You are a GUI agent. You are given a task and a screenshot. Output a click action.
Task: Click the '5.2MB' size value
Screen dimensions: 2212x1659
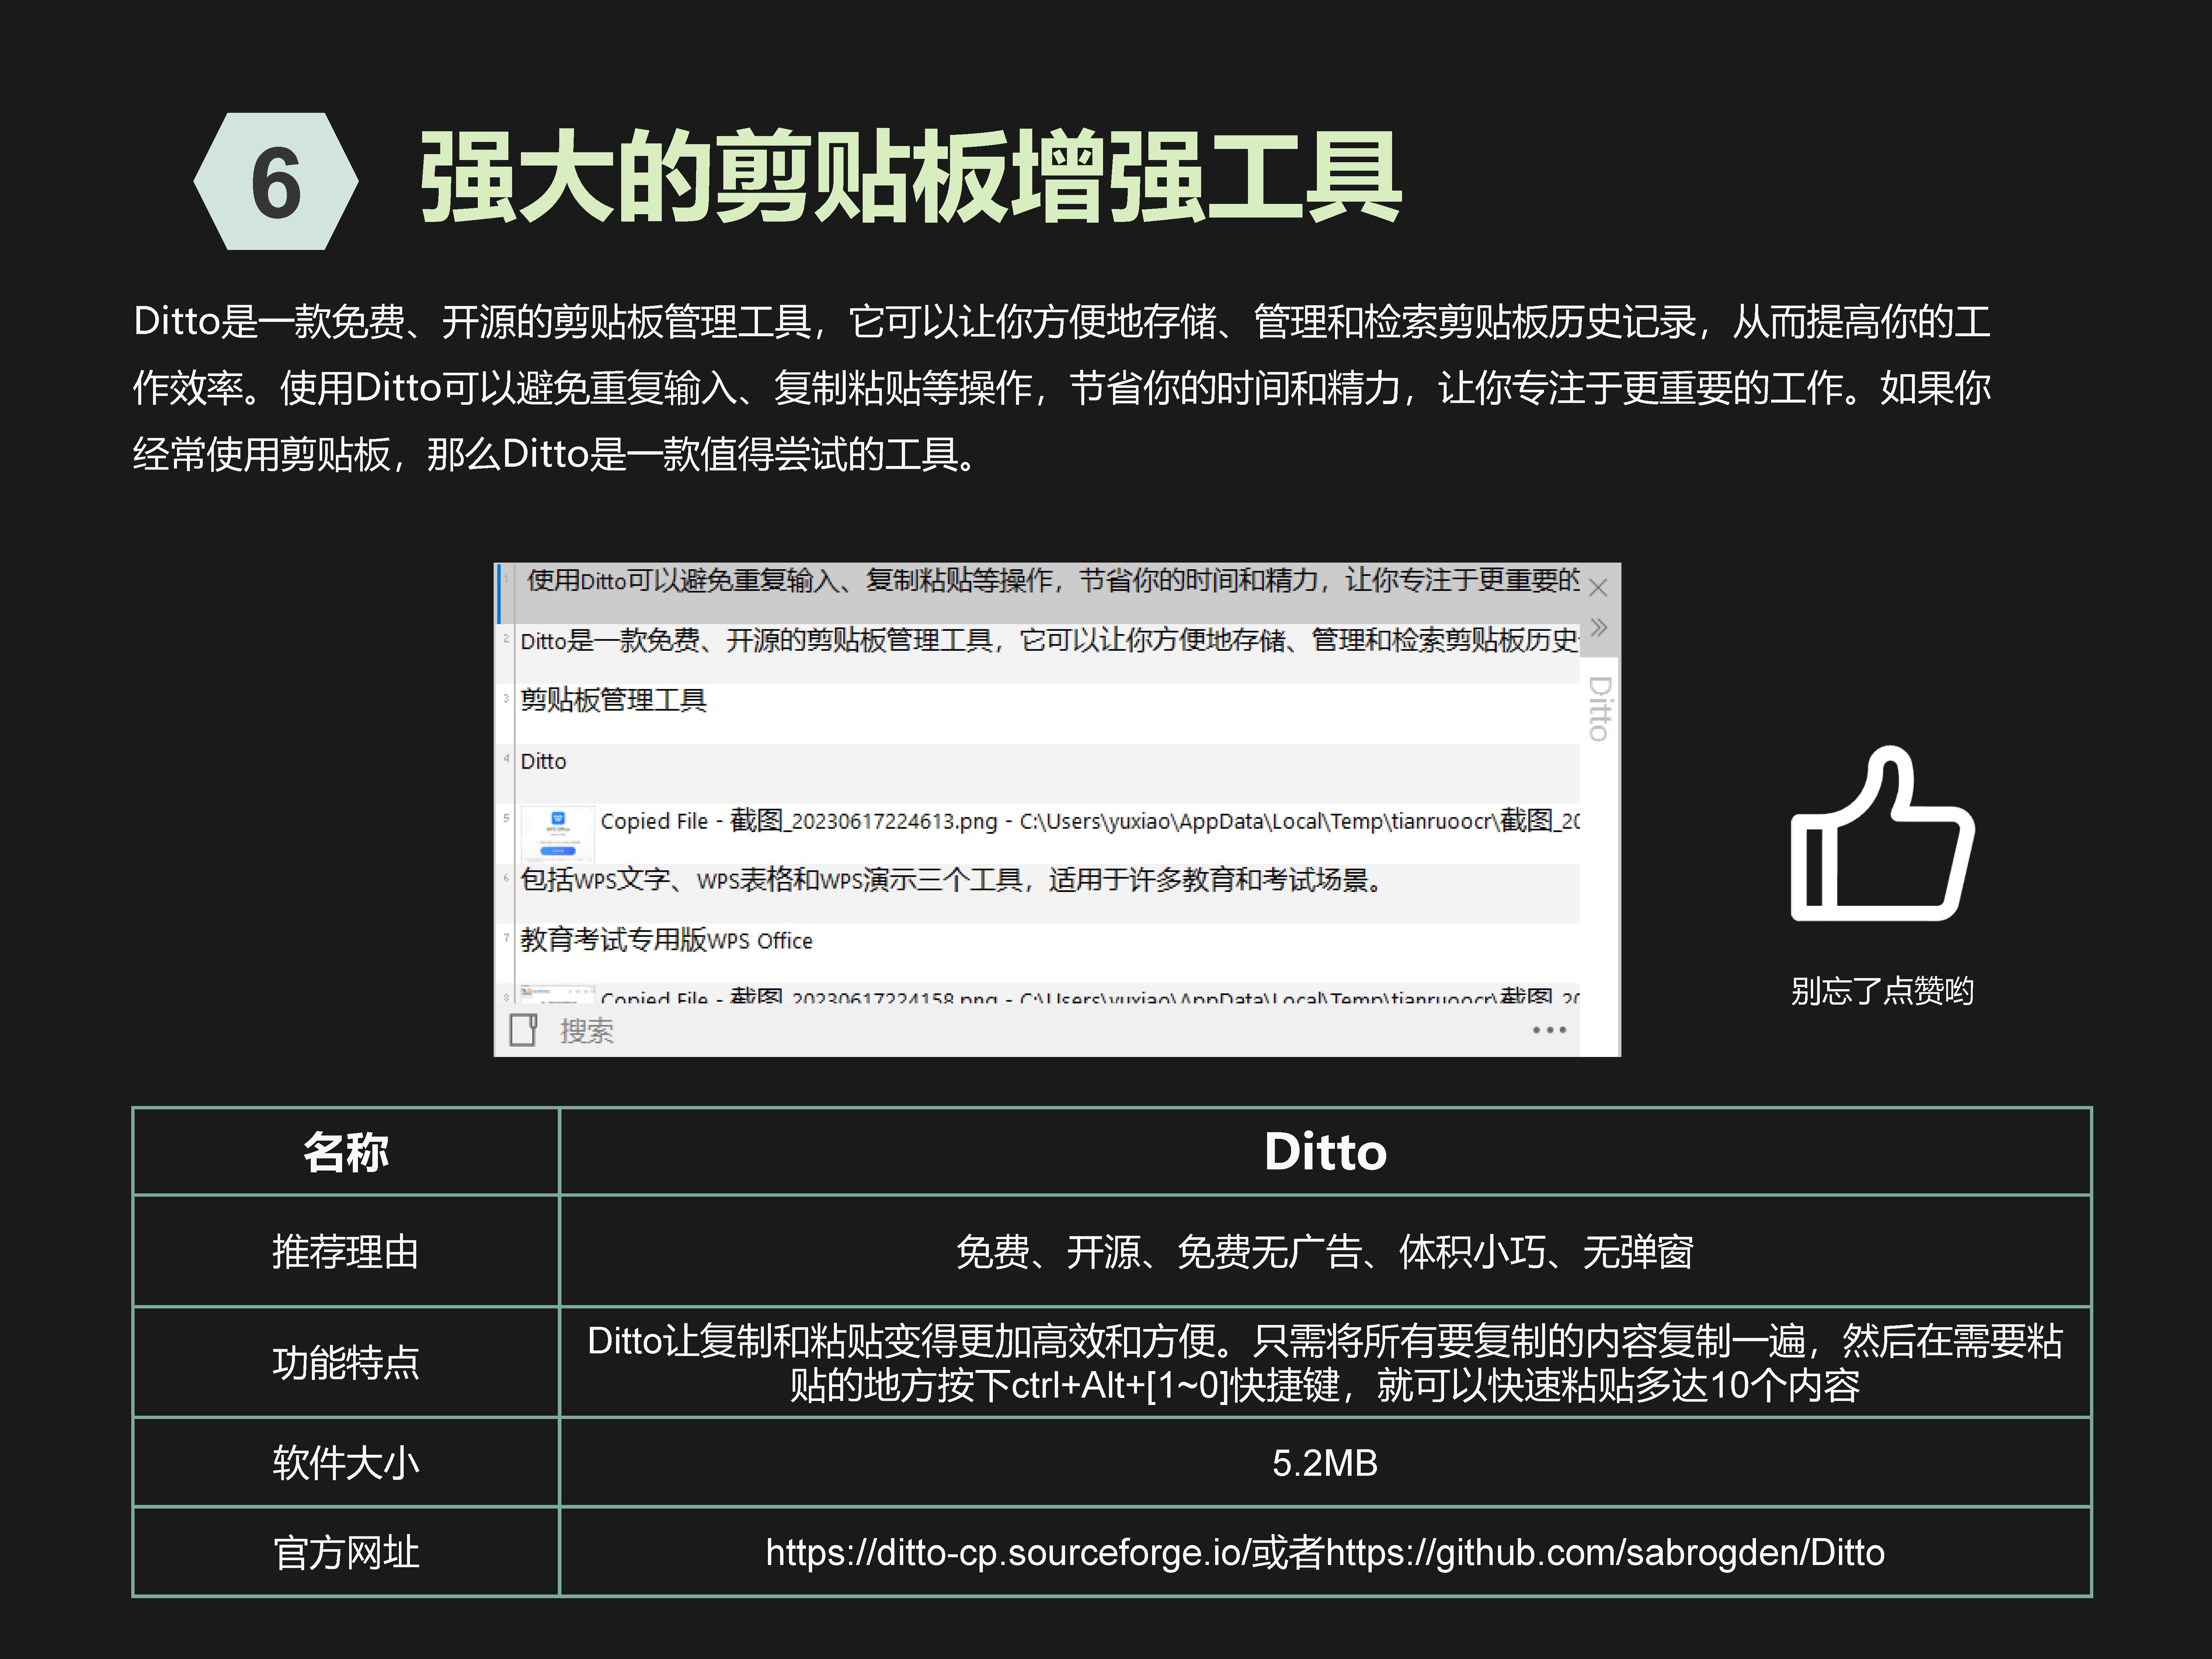coord(1325,1462)
